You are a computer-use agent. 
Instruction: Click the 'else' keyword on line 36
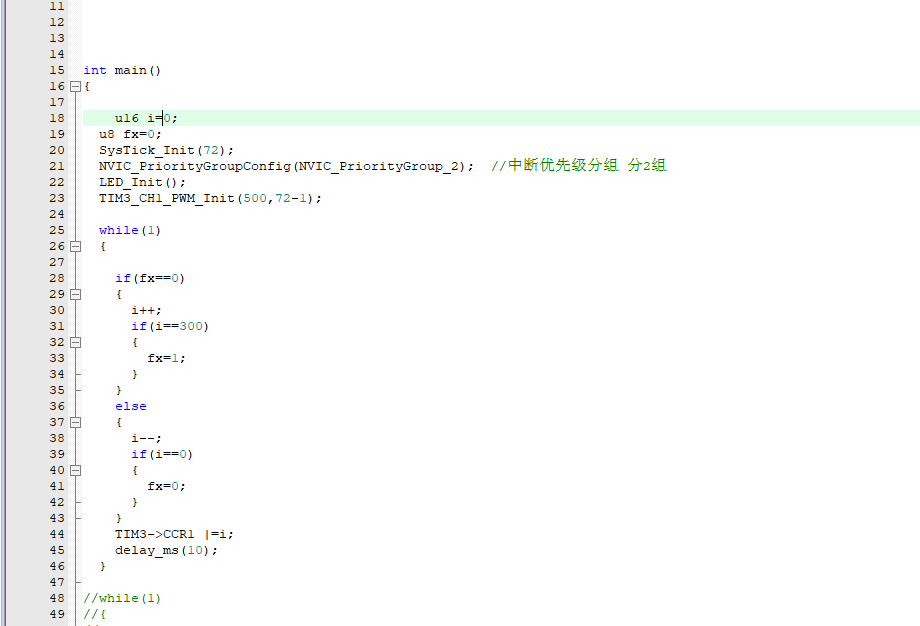pos(130,406)
